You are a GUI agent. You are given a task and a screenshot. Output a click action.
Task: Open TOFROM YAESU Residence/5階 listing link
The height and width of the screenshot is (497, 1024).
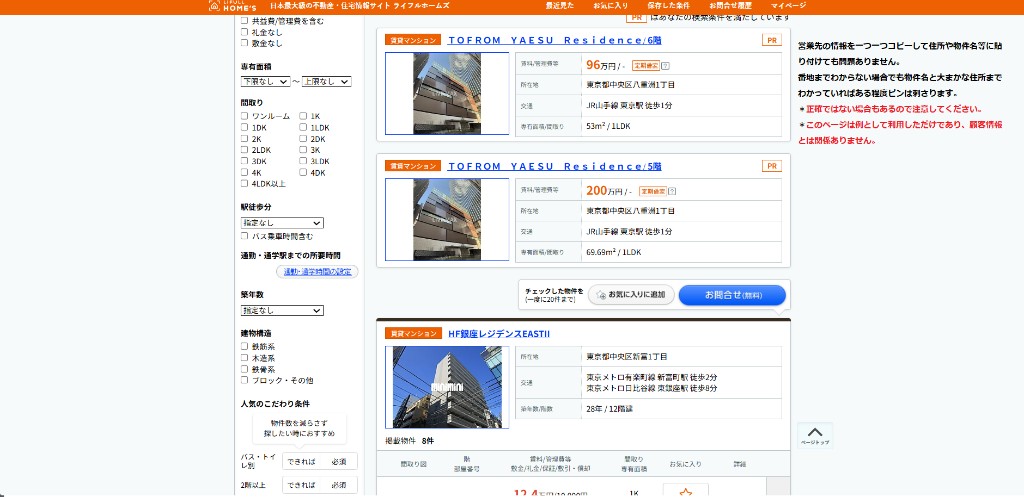coord(554,167)
